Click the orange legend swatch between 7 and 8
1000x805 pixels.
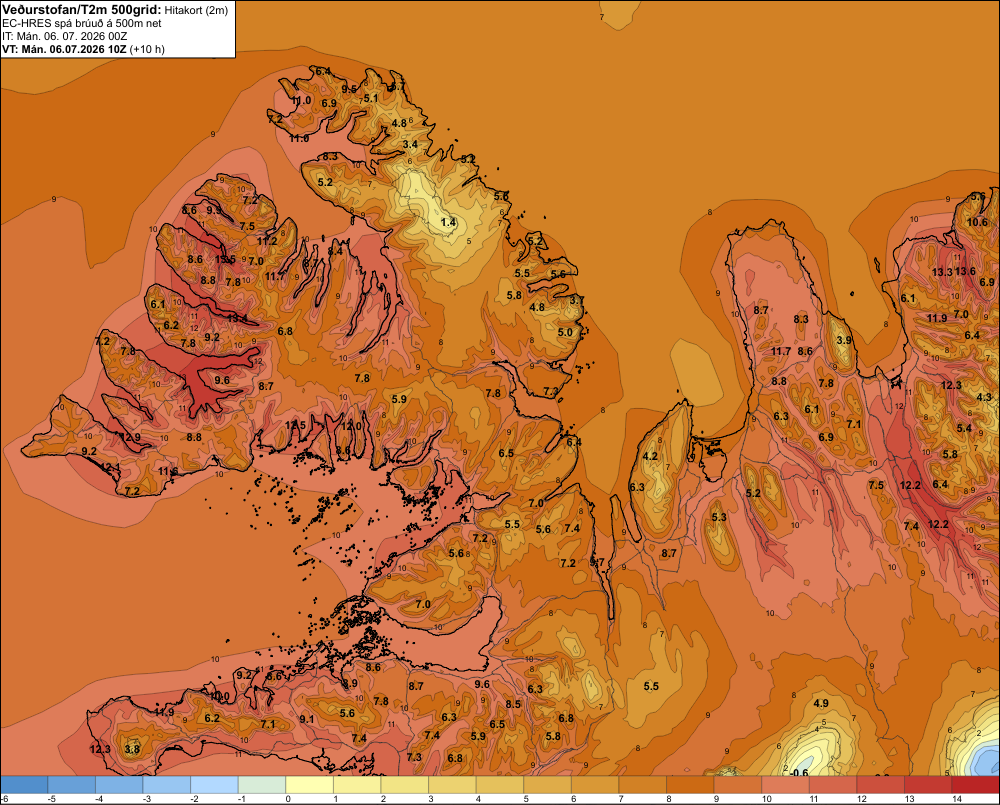tap(642, 785)
